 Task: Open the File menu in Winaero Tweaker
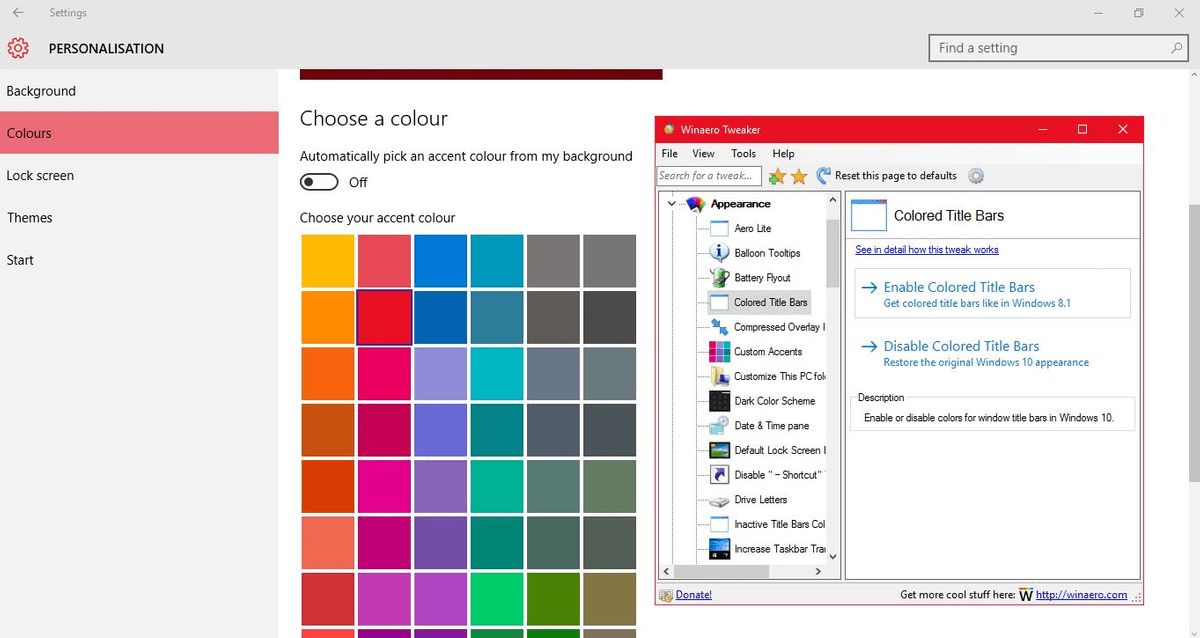tap(670, 154)
